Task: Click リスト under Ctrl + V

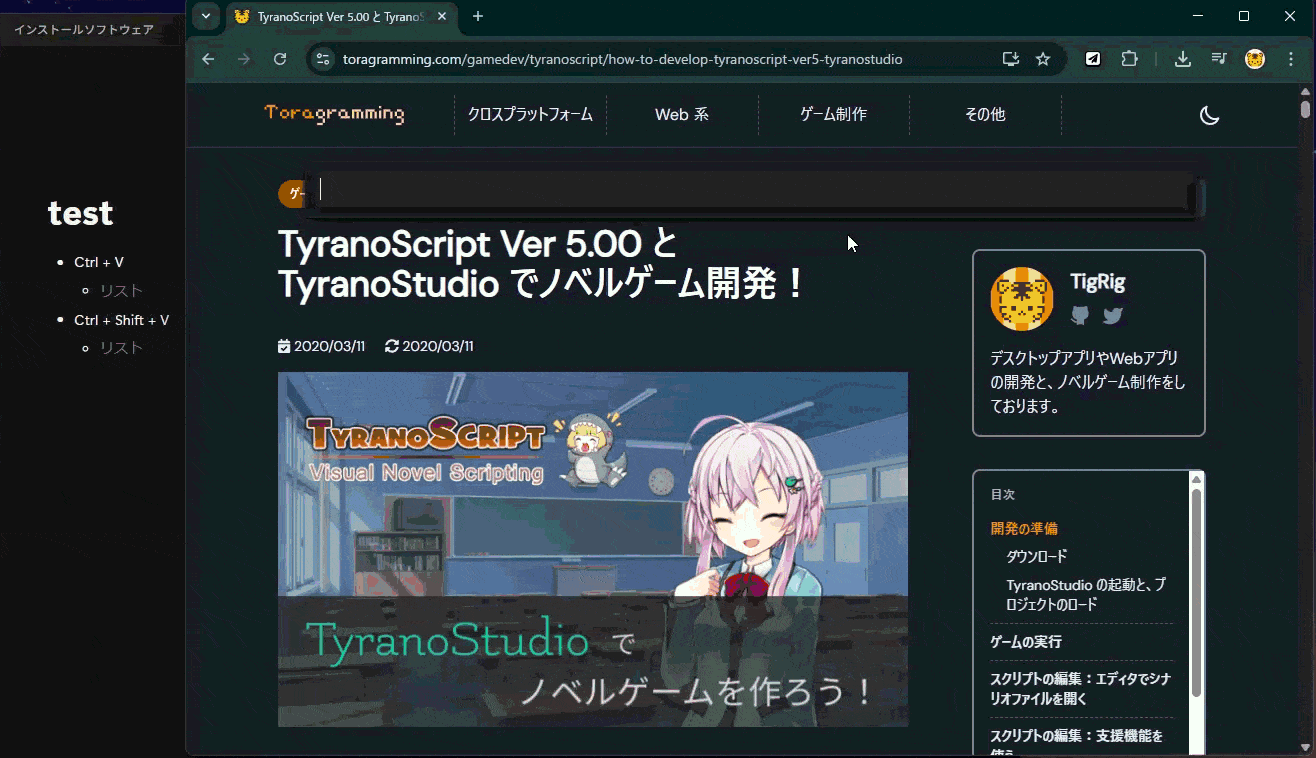Action: click(x=121, y=291)
